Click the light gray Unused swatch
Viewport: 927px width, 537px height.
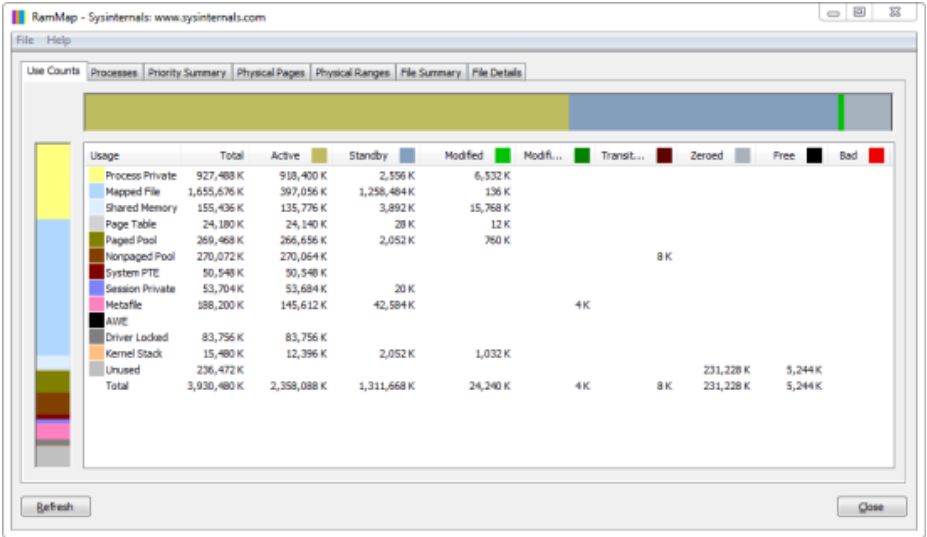coord(97,369)
